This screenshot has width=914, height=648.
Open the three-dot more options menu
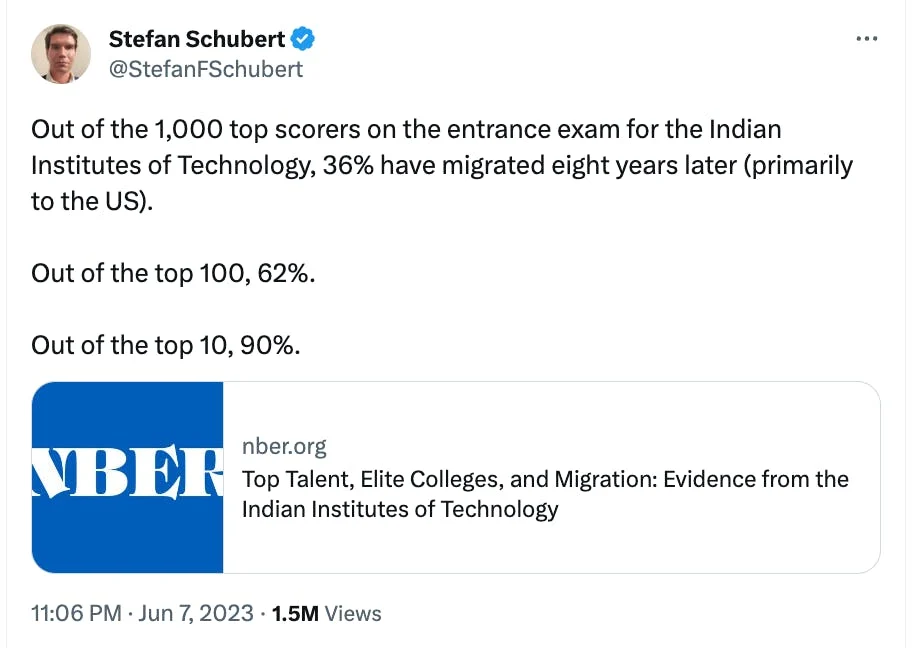coord(867,39)
